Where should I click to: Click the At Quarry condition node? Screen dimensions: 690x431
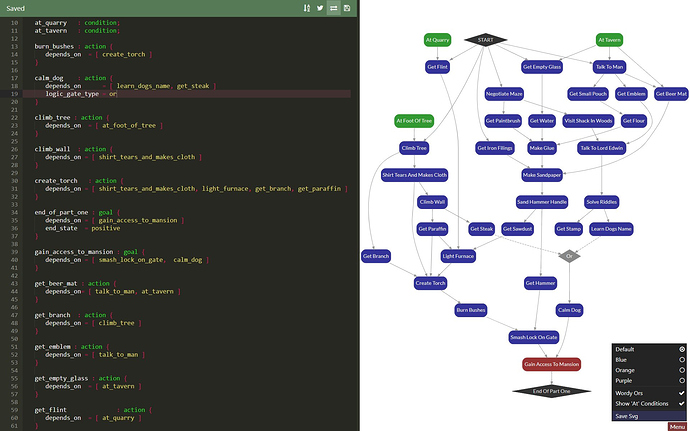pyautogui.click(x=437, y=40)
